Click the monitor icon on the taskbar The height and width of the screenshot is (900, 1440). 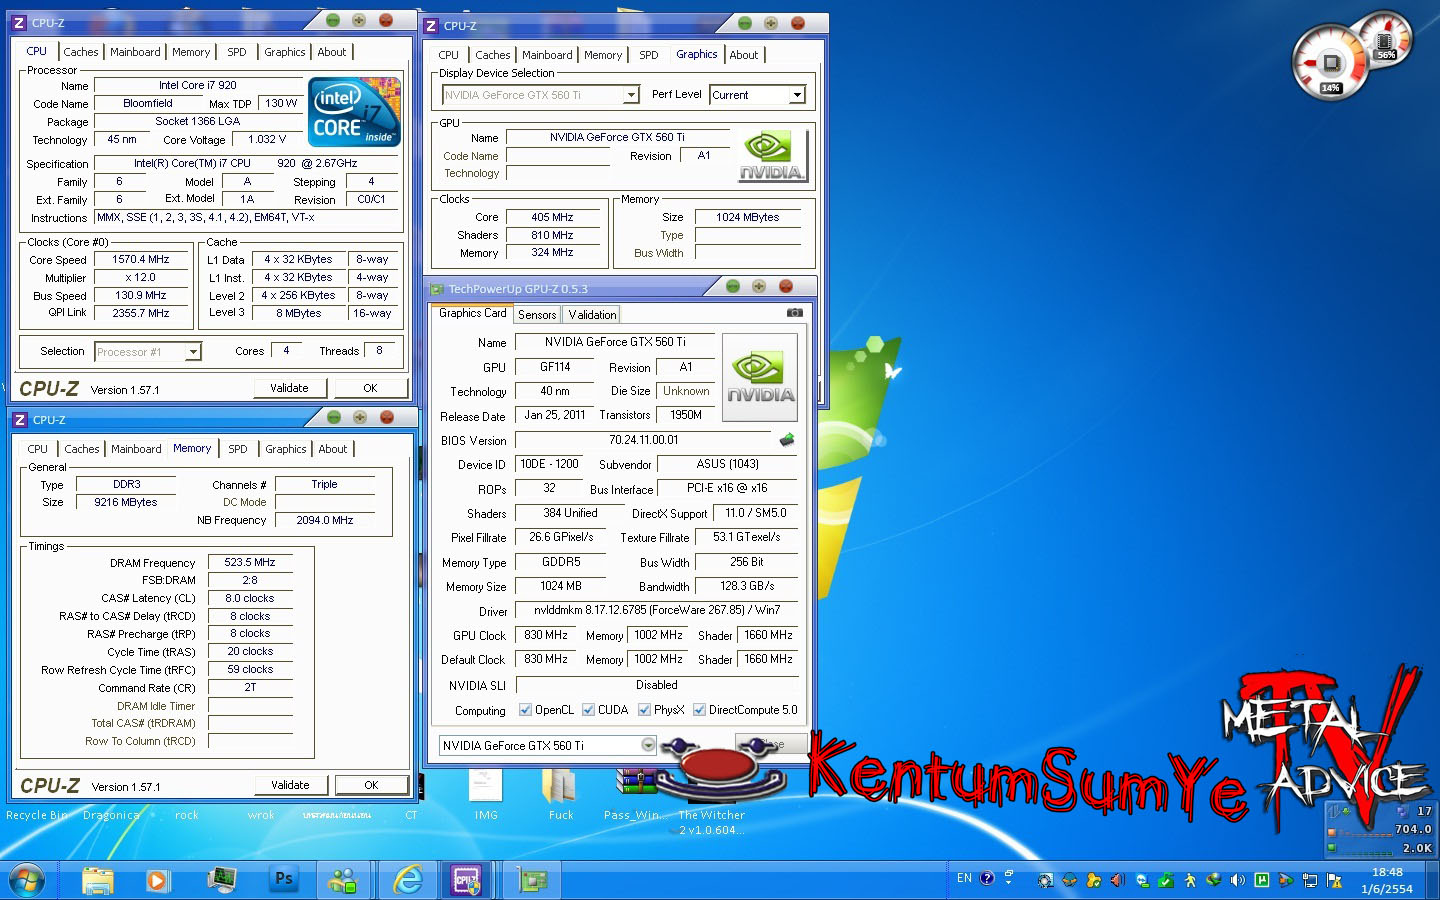[x=221, y=881]
